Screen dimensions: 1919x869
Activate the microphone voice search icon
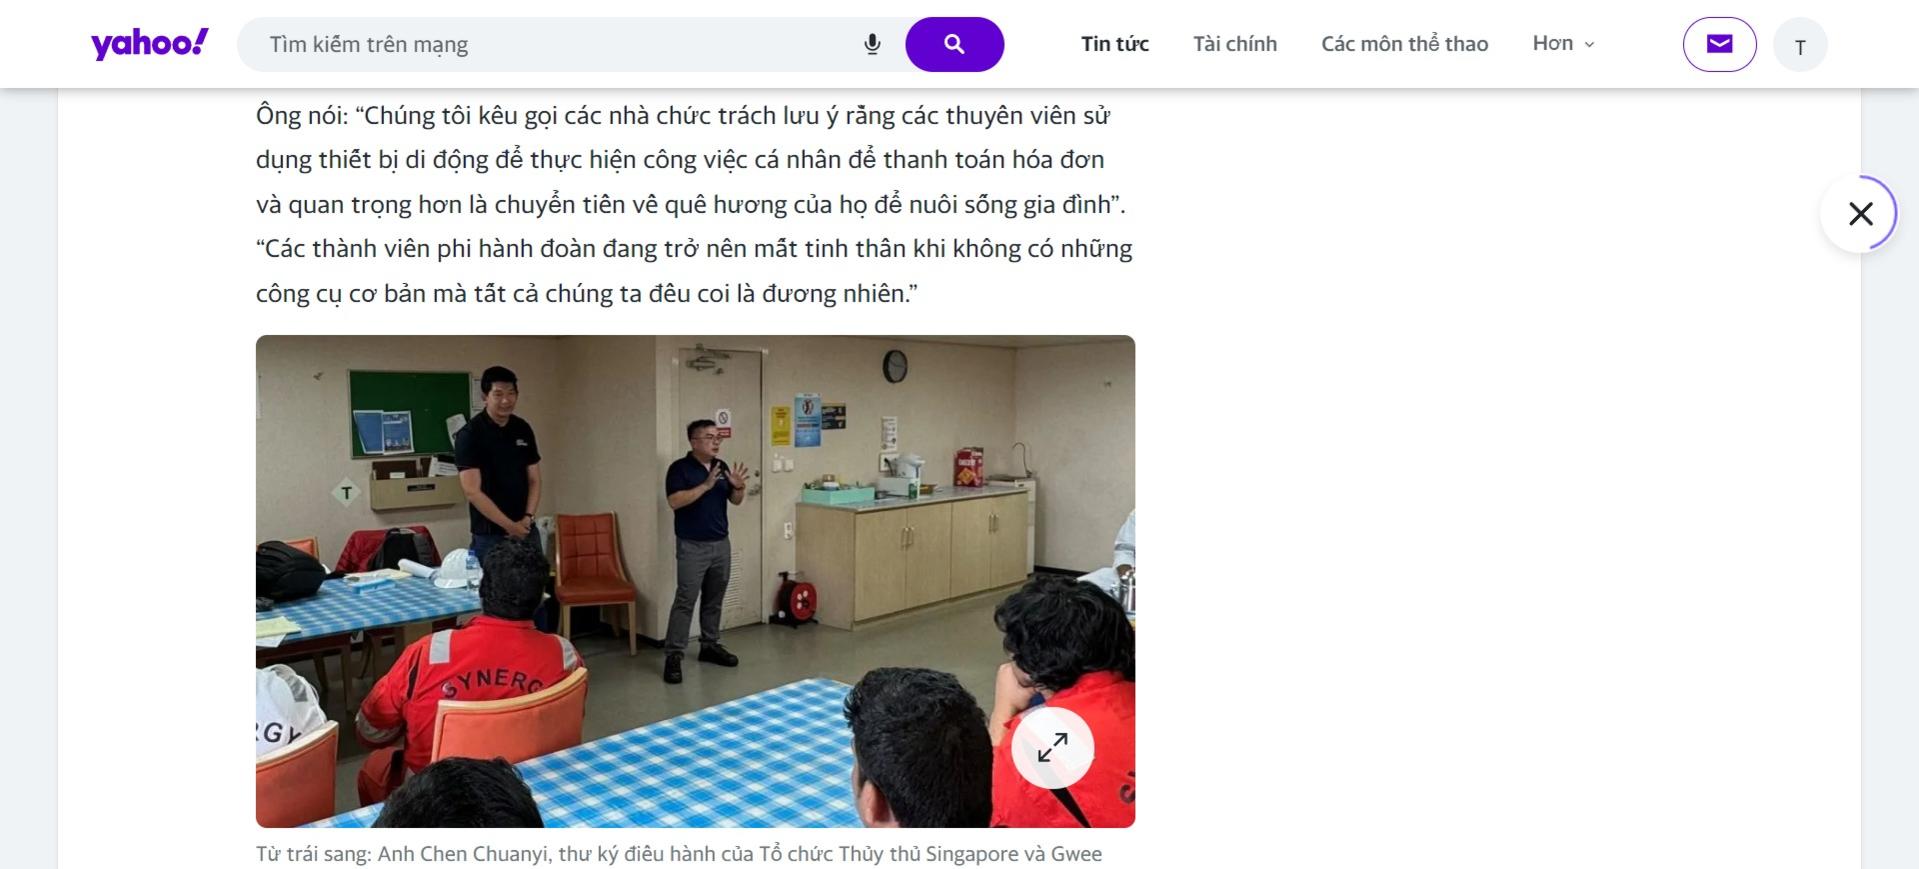(x=872, y=44)
